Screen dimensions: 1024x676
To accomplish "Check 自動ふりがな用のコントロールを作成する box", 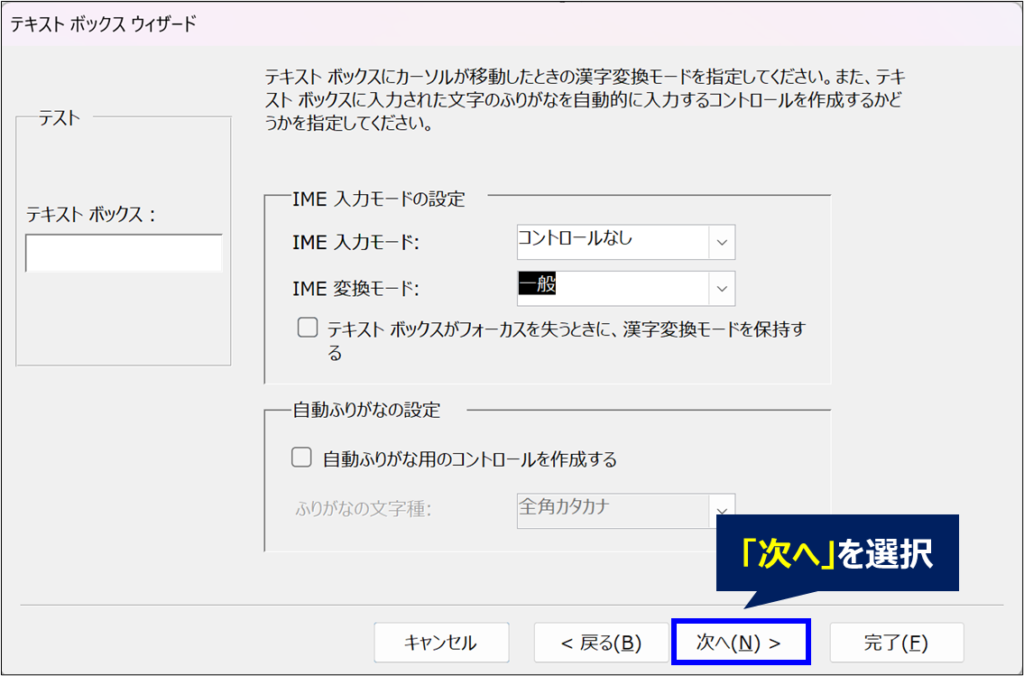I will pyautogui.click(x=301, y=459).
